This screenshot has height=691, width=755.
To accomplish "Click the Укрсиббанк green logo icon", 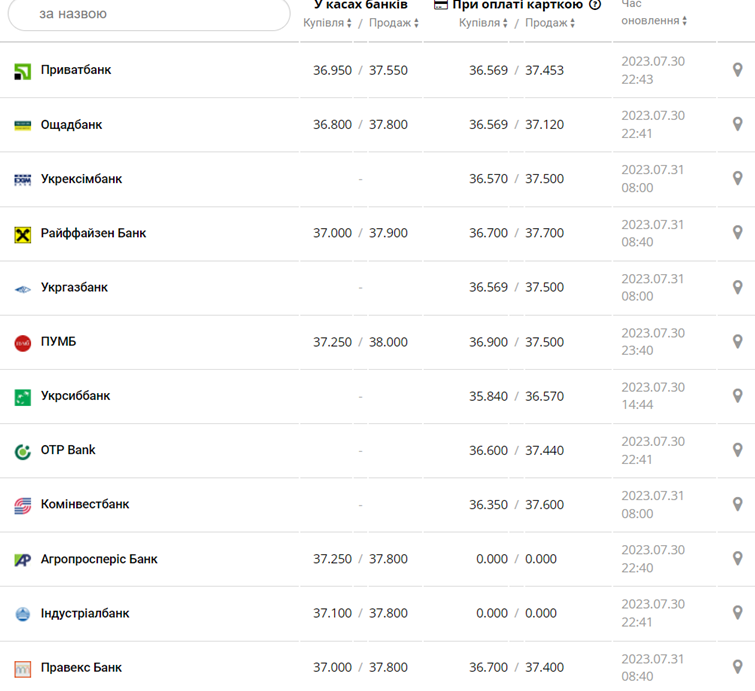I will pyautogui.click(x=23, y=397).
